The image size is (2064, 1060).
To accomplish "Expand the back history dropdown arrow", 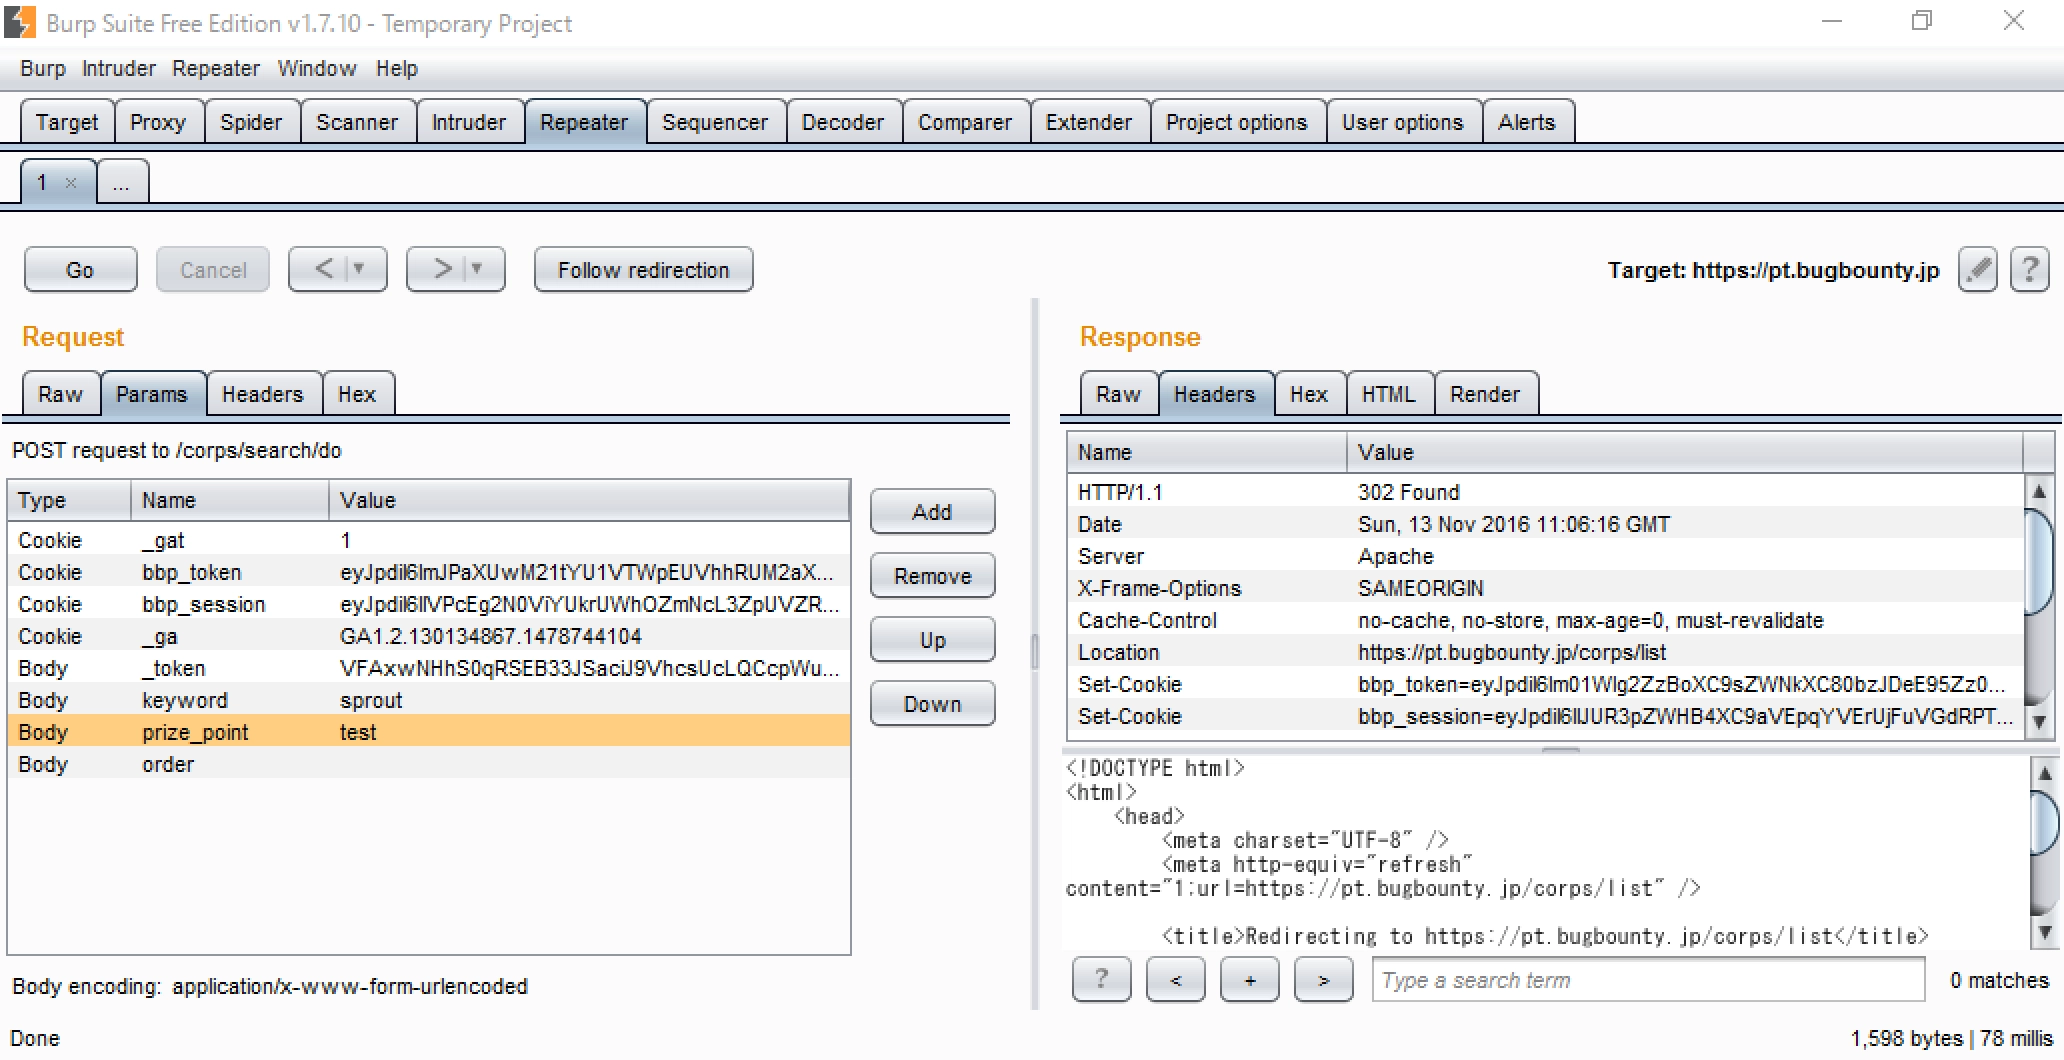I will pyautogui.click(x=359, y=269).
